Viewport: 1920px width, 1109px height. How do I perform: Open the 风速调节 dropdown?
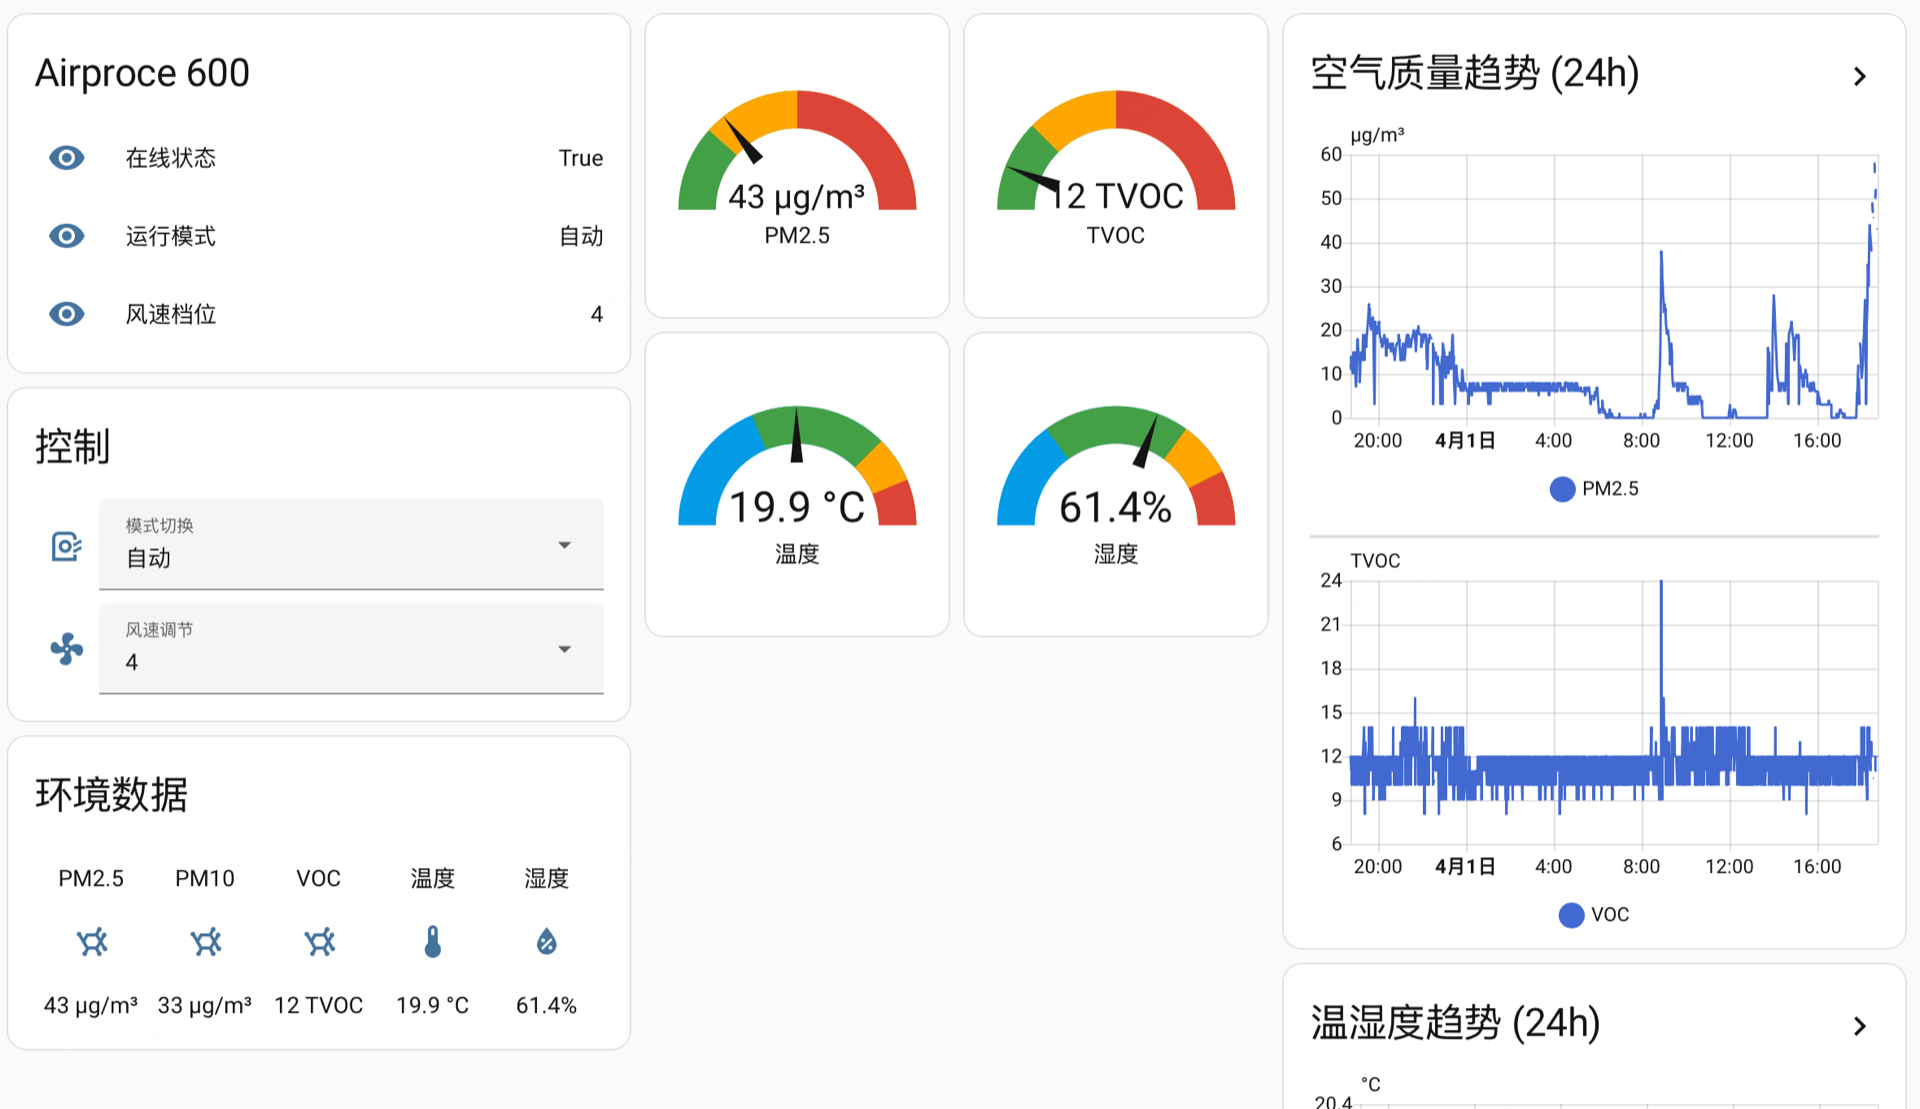[x=565, y=649]
